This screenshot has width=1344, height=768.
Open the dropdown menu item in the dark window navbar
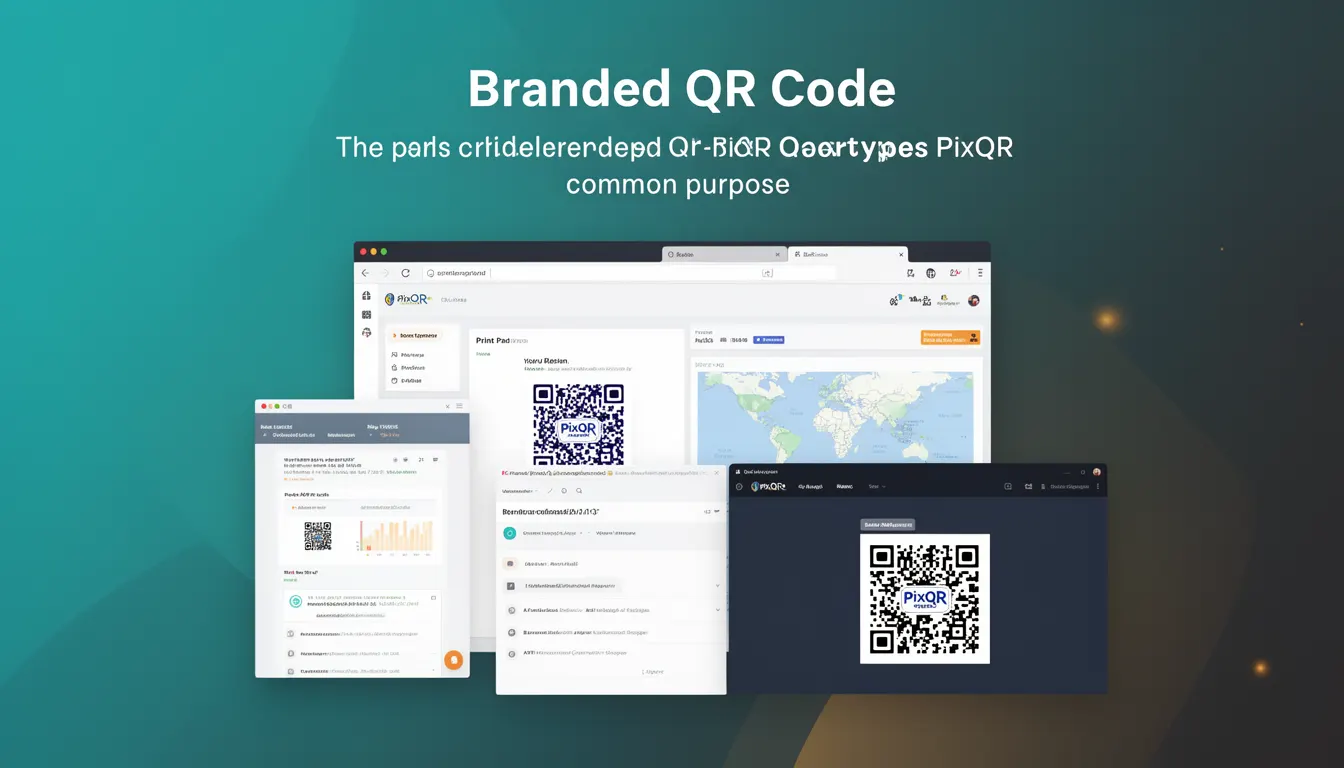(x=877, y=487)
